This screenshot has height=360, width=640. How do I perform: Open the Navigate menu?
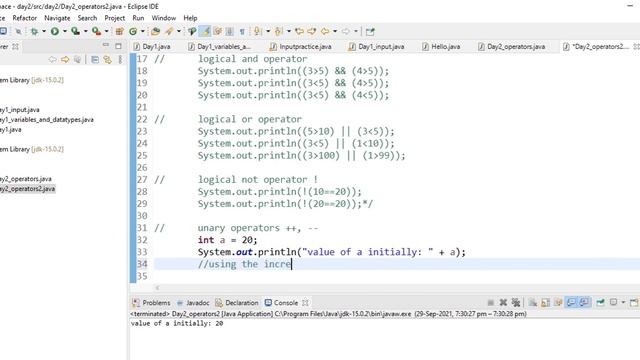click(57, 18)
